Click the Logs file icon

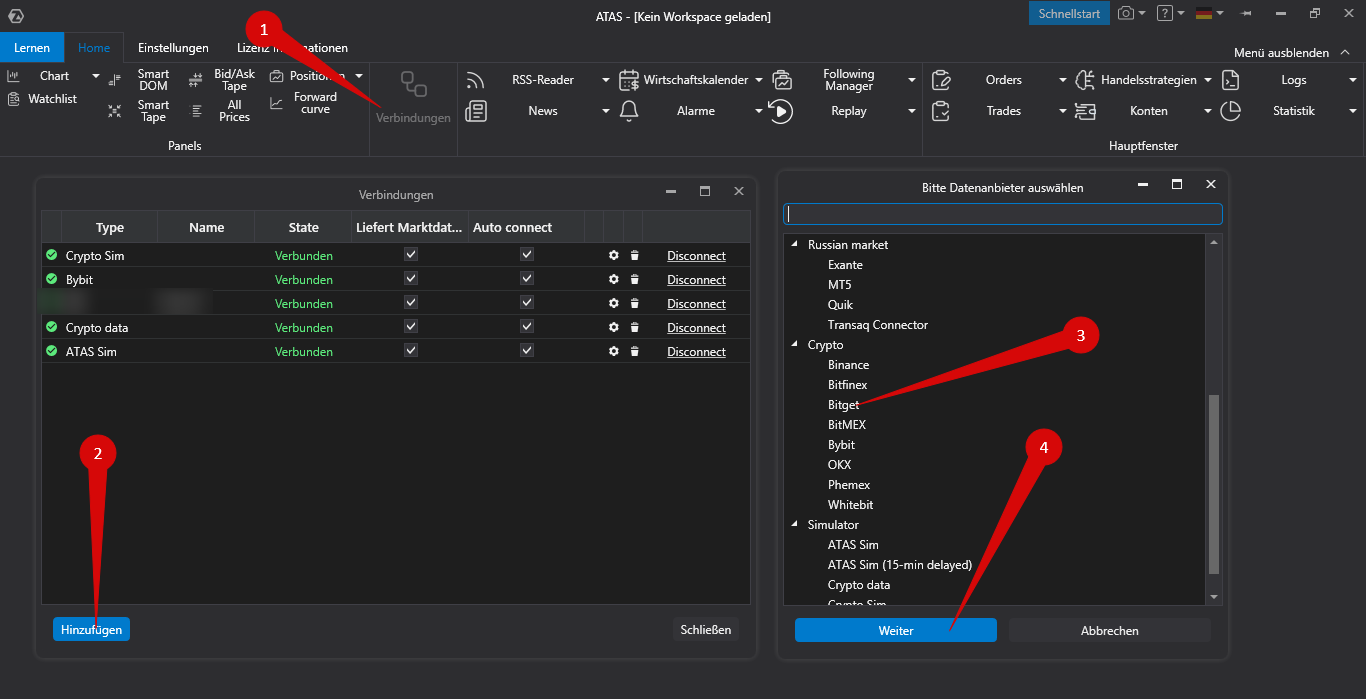tap(1231, 80)
